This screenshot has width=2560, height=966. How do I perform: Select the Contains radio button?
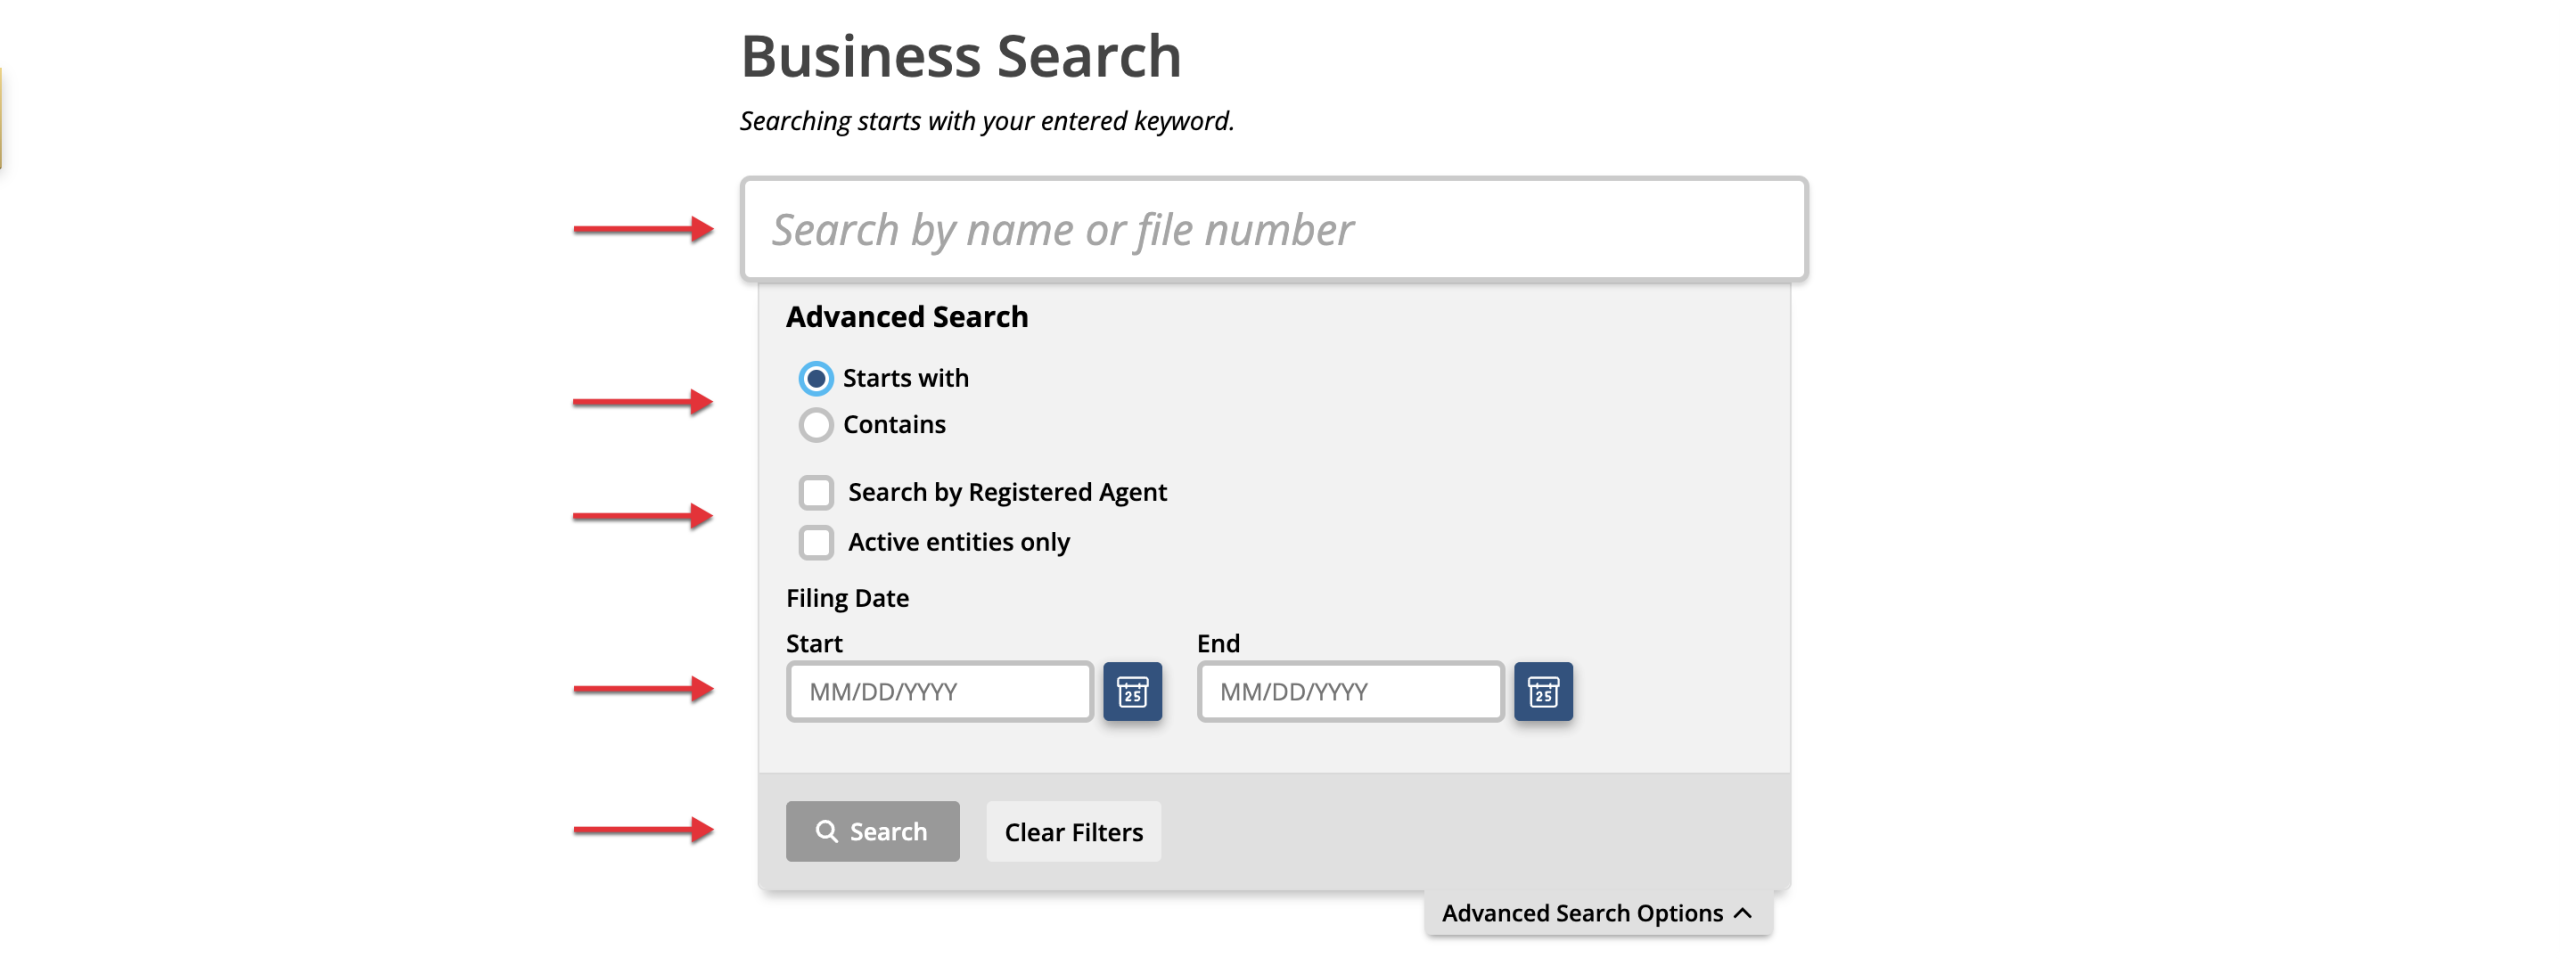pyautogui.click(x=816, y=425)
